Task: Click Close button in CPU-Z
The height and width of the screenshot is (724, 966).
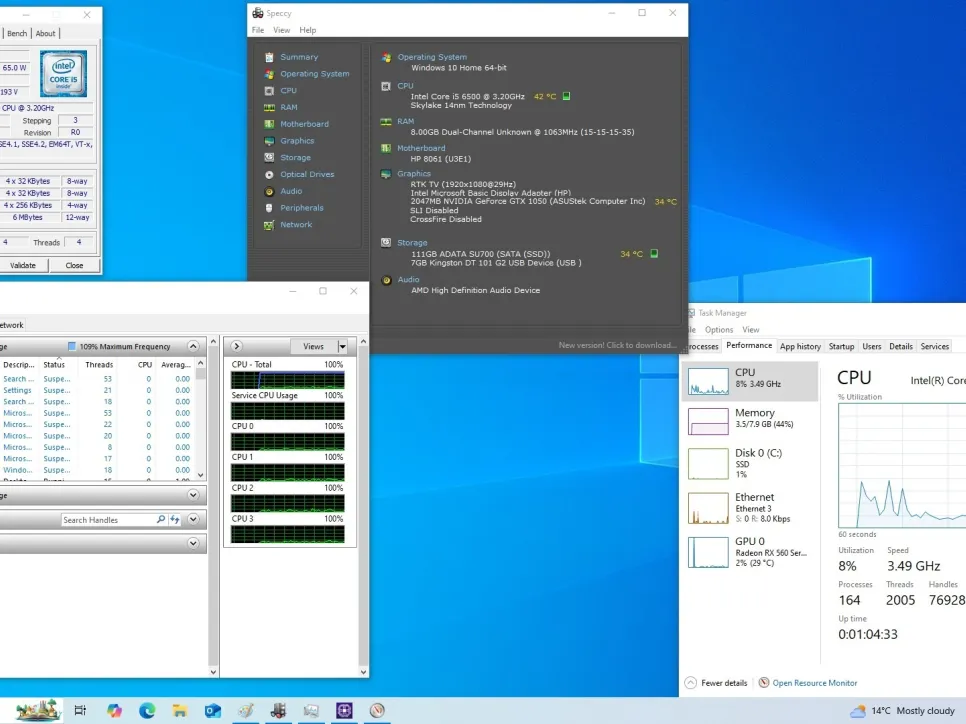Action: coord(74,265)
